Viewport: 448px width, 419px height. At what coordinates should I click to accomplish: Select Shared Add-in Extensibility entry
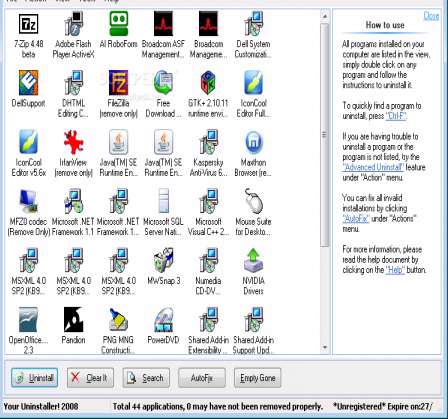[208, 331]
